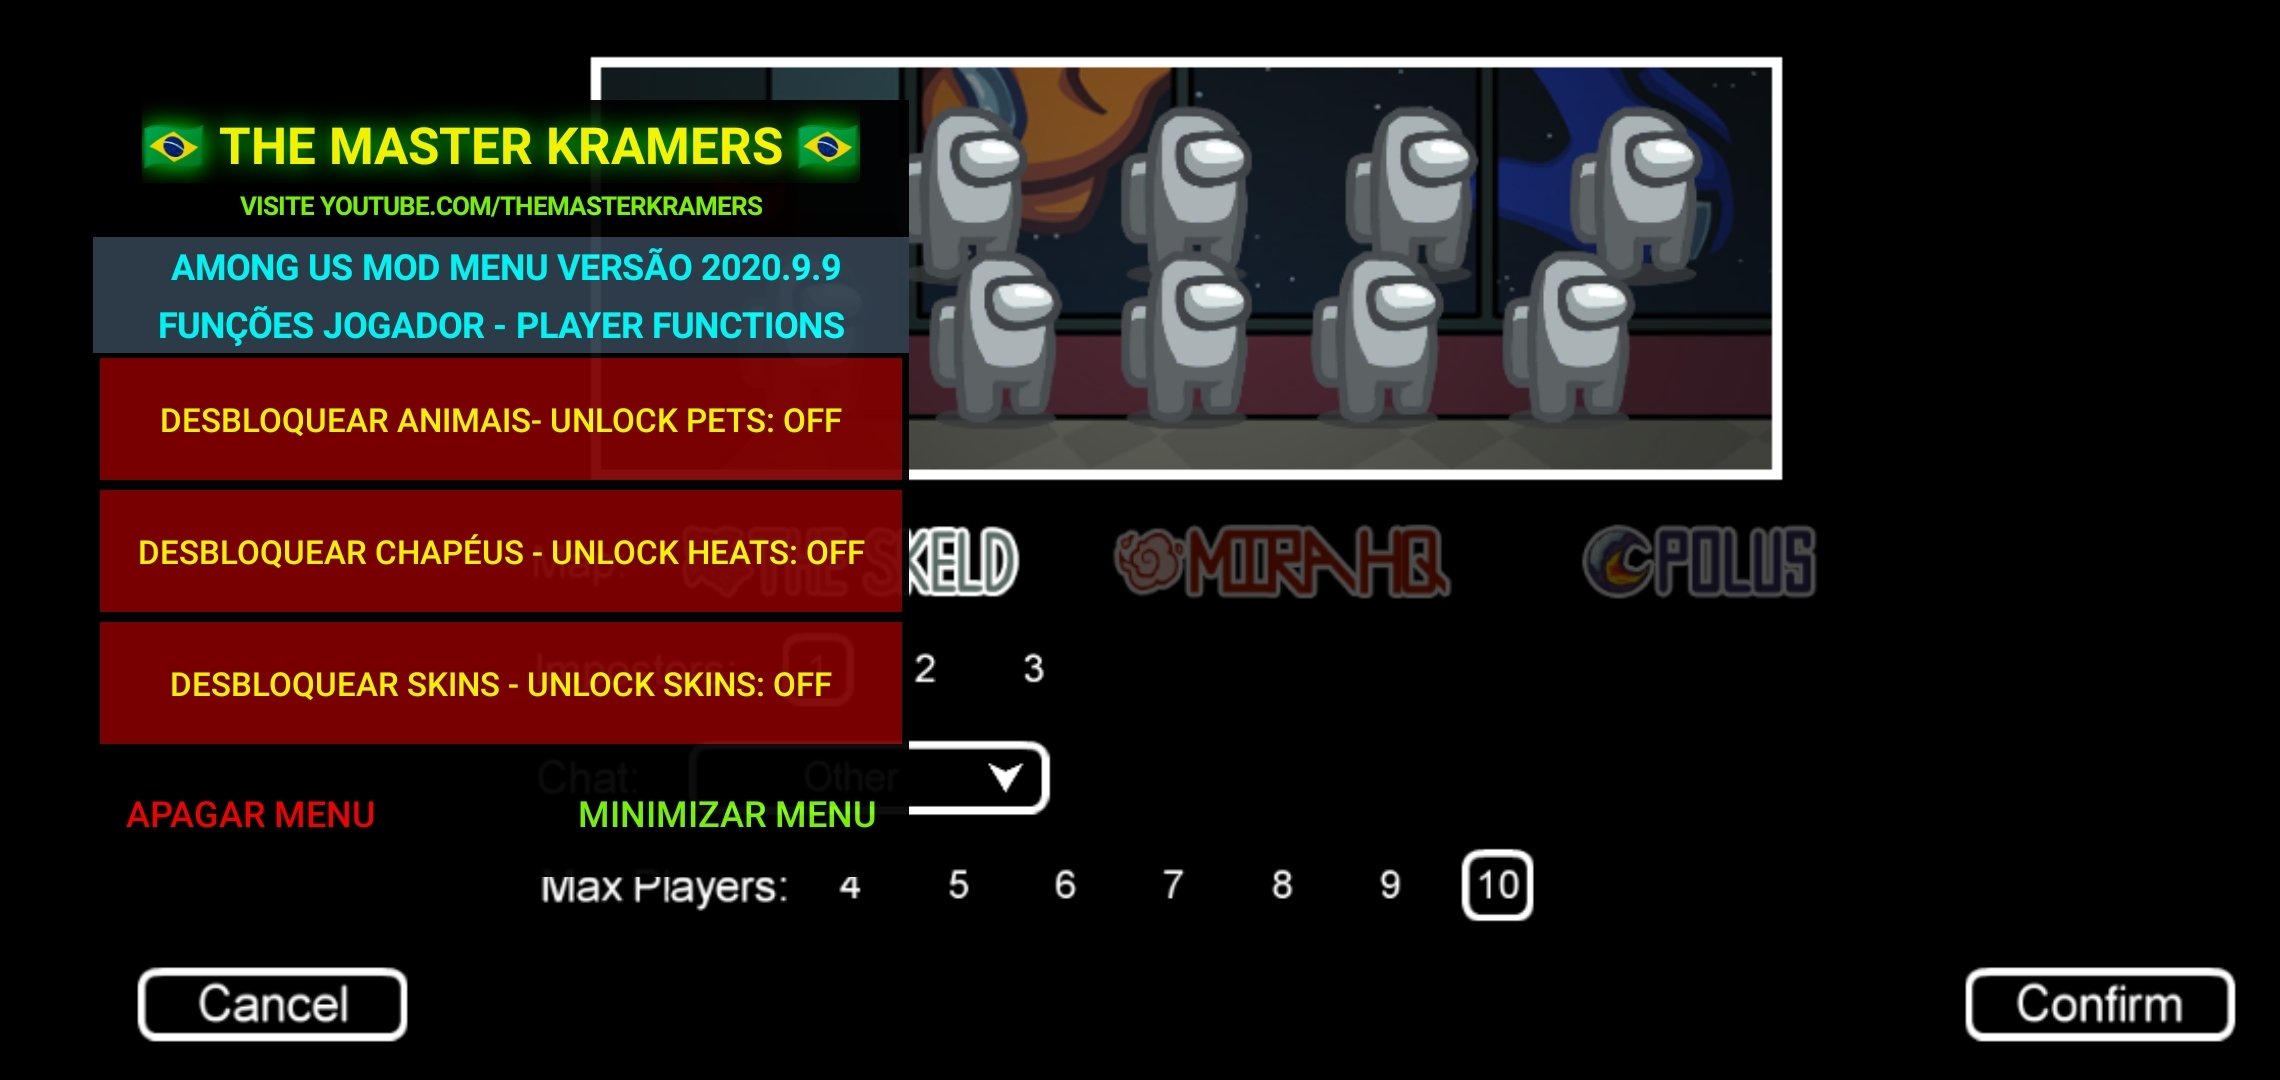The width and height of the screenshot is (2280, 1080).
Task: Toggle Unlock Hats feature ON
Action: [x=499, y=552]
